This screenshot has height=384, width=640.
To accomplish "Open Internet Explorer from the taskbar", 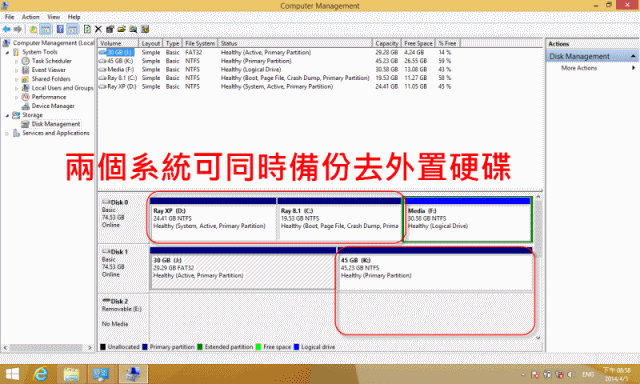I will click(x=41, y=374).
